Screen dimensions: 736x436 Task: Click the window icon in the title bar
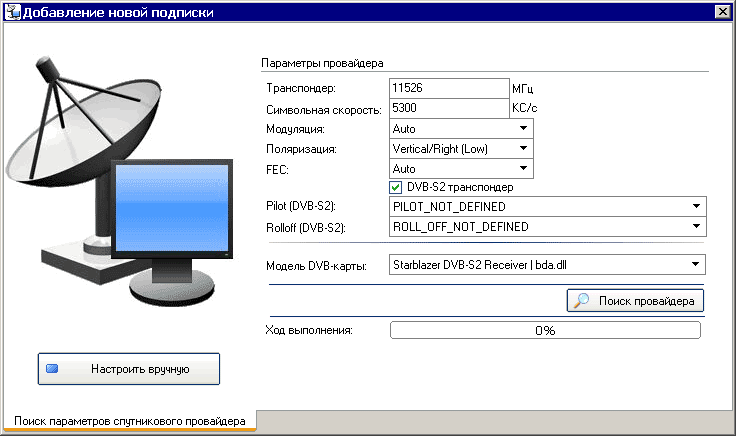(x=10, y=11)
